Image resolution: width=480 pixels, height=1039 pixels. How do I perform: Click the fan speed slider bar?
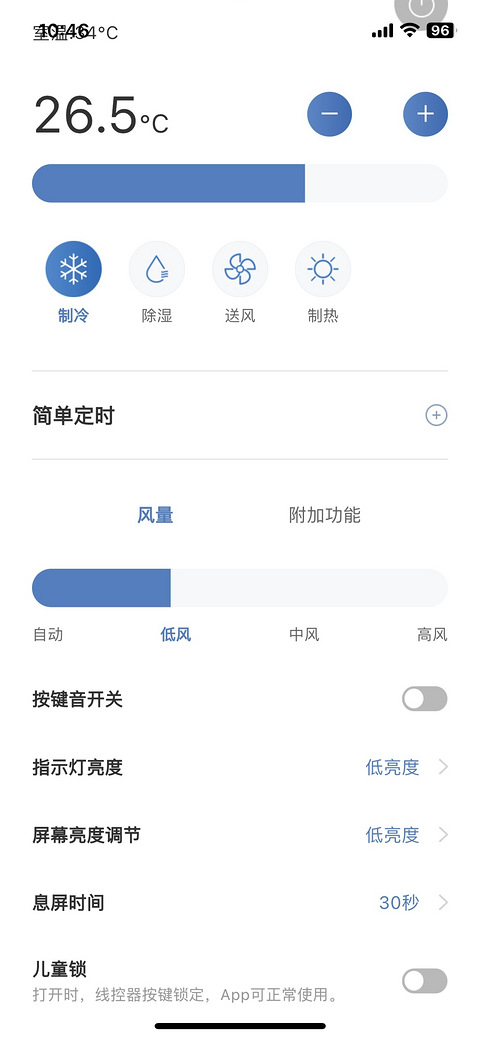[x=240, y=588]
